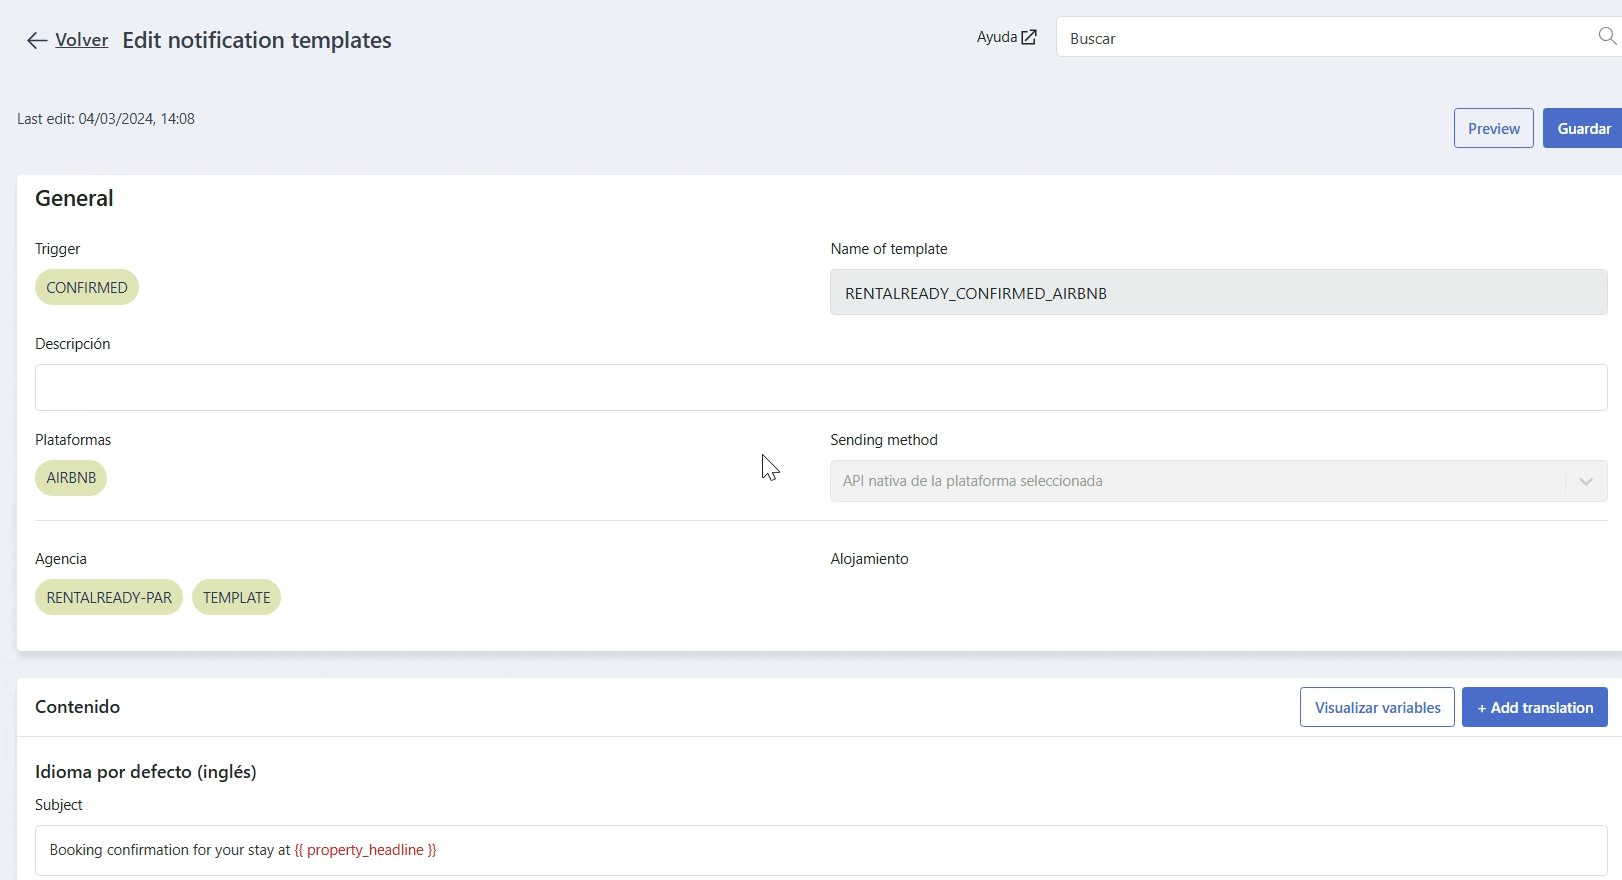Select the AIRBNB platform tag
The height and width of the screenshot is (880, 1622).
pos(71,478)
